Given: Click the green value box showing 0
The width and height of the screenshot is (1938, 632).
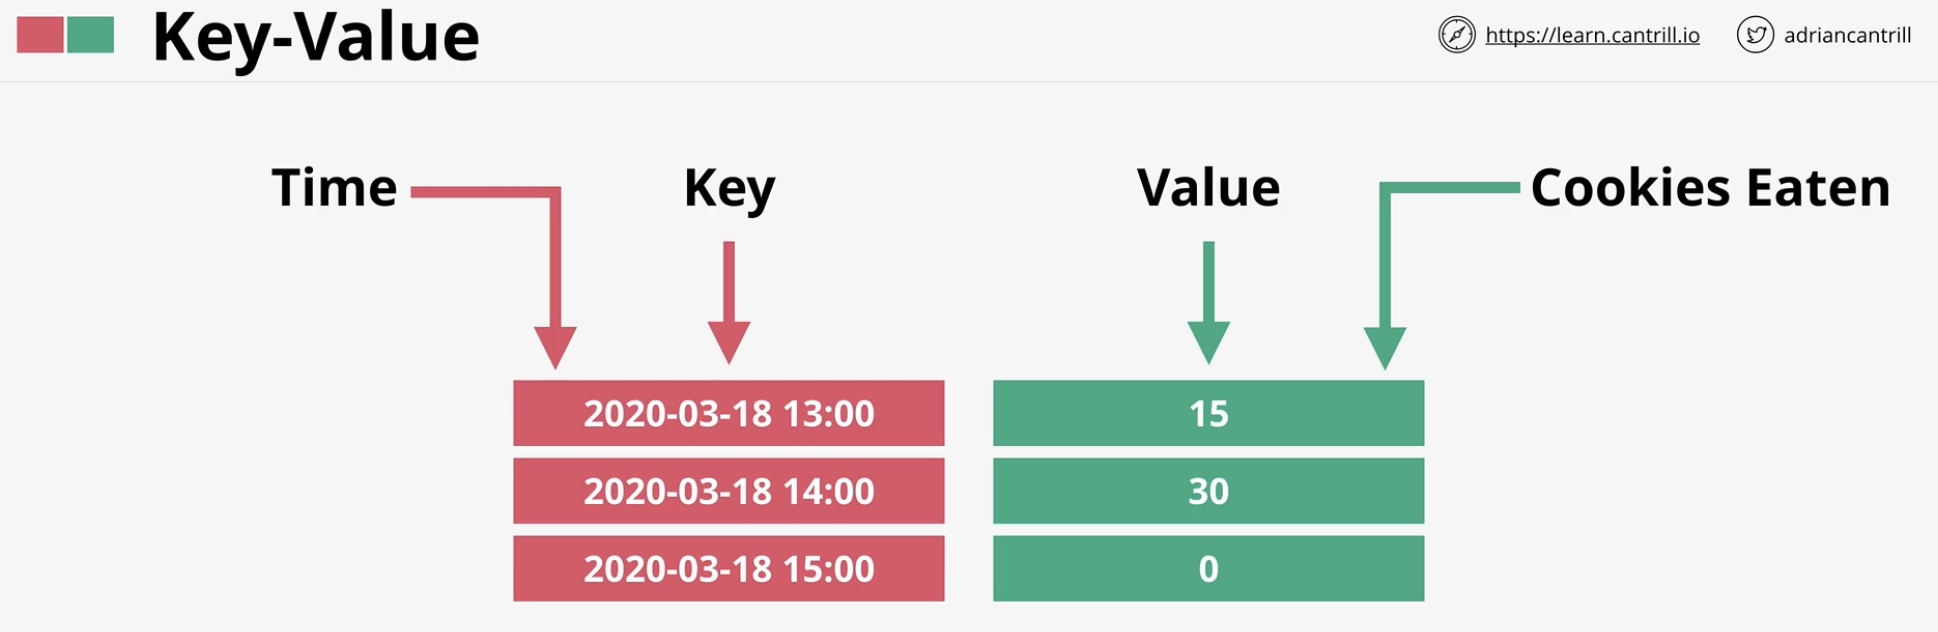Looking at the screenshot, I should (1208, 569).
